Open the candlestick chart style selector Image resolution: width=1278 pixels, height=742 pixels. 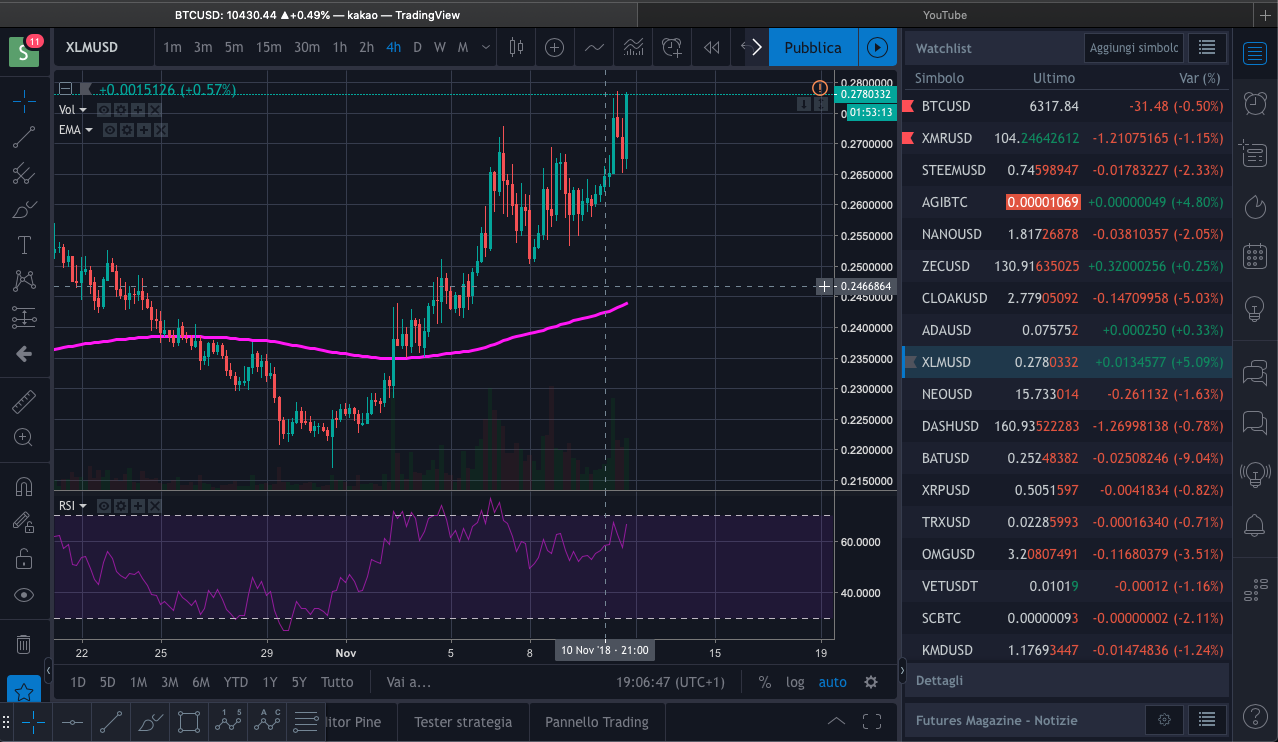[x=516, y=47]
